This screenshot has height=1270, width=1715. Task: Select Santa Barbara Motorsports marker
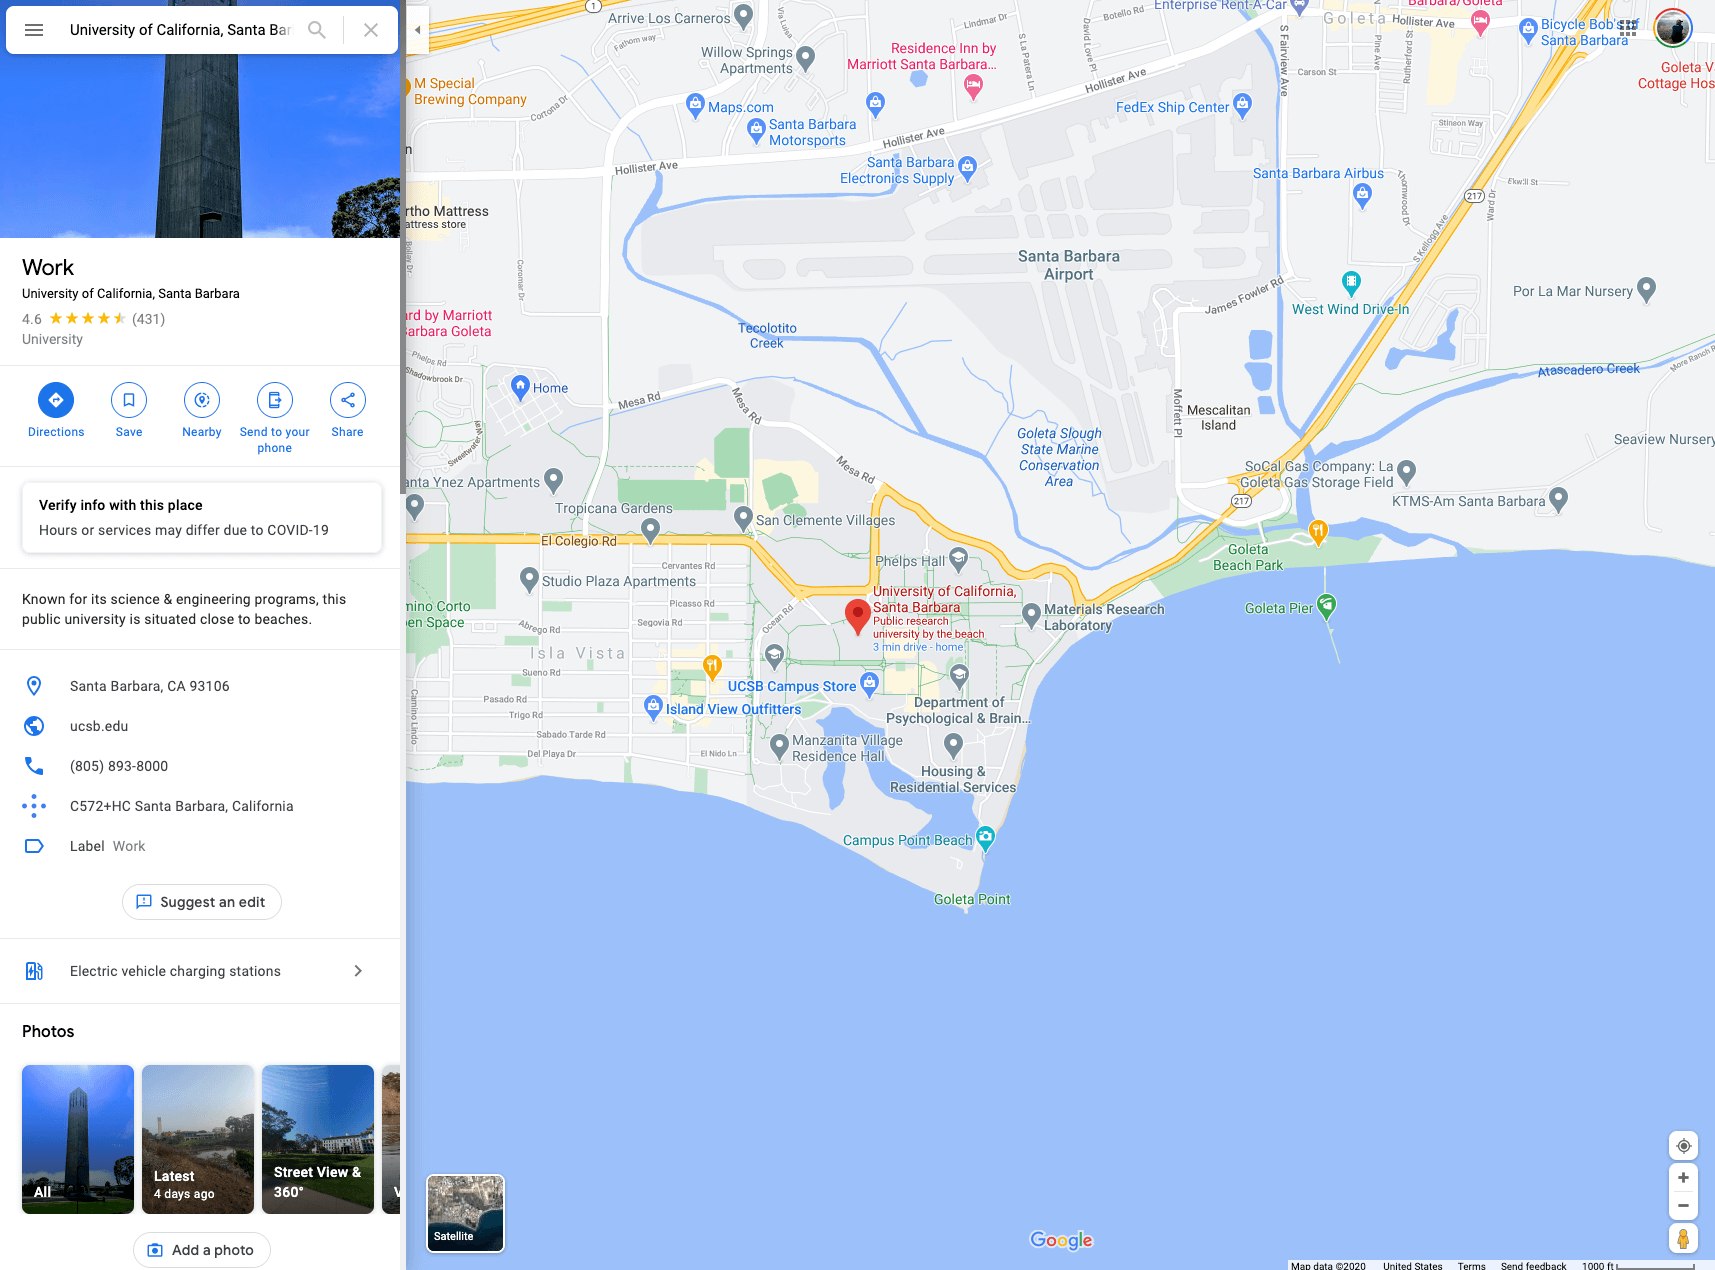[x=757, y=130]
